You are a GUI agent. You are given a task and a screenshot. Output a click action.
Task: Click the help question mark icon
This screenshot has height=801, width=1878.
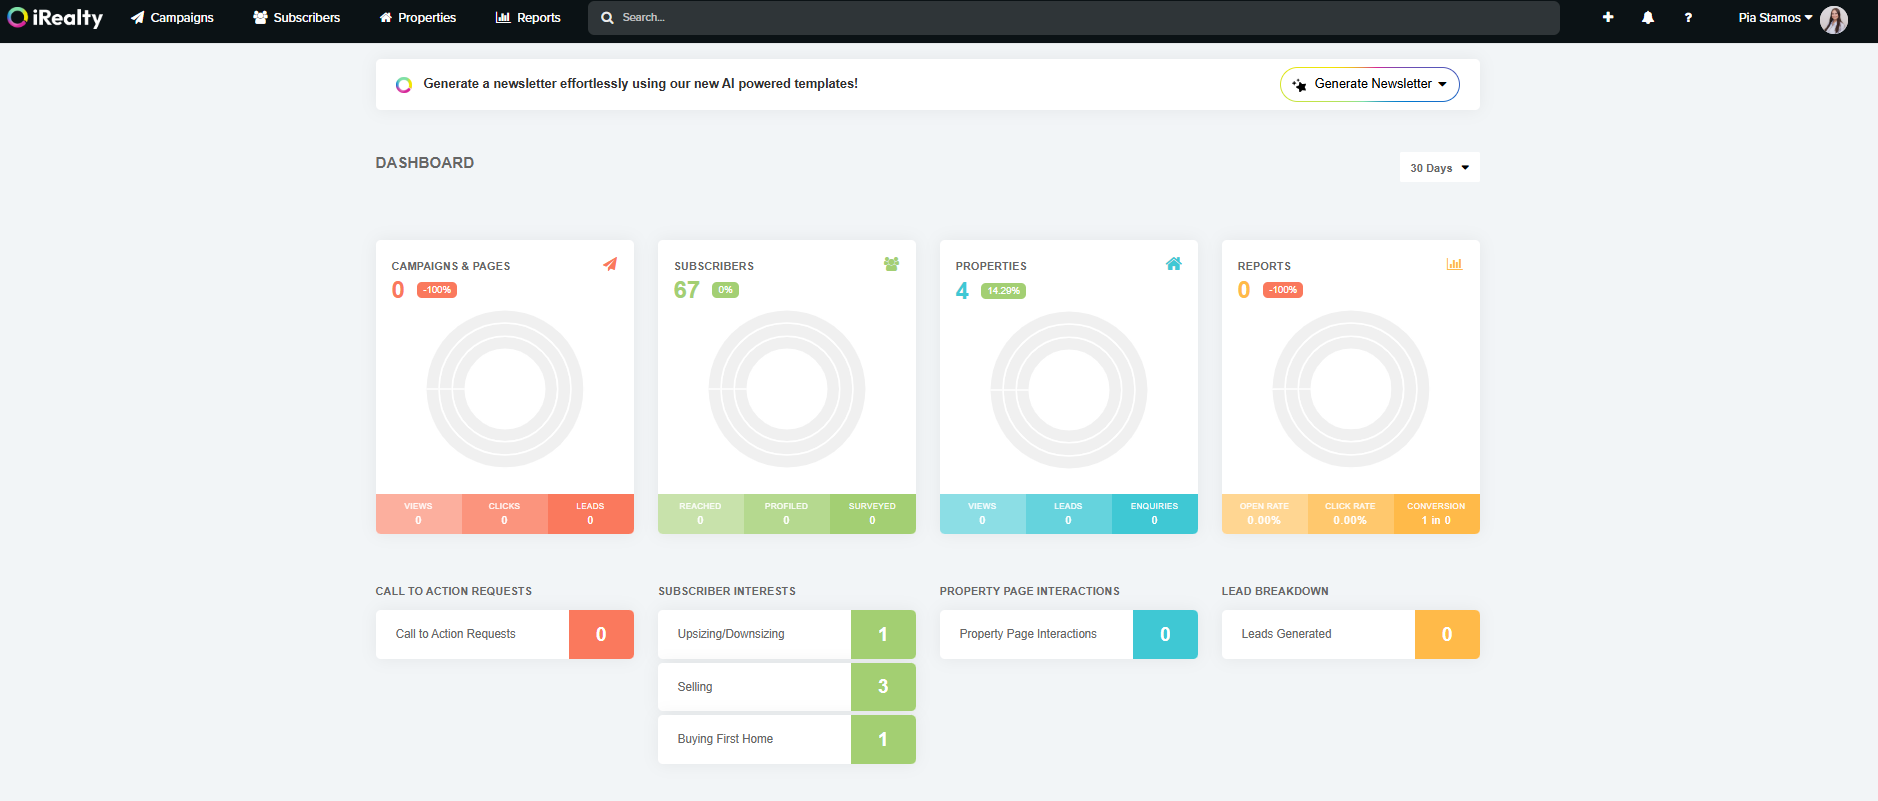coord(1688,17)
